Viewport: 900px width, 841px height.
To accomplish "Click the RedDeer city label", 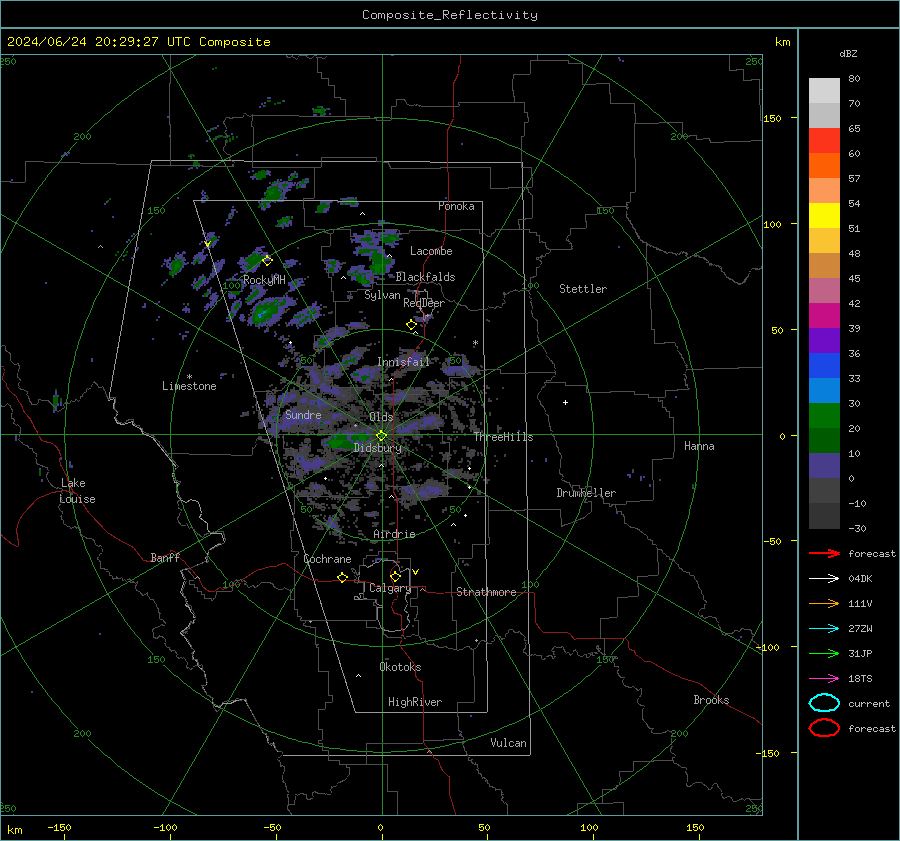I will coord(424,303).
